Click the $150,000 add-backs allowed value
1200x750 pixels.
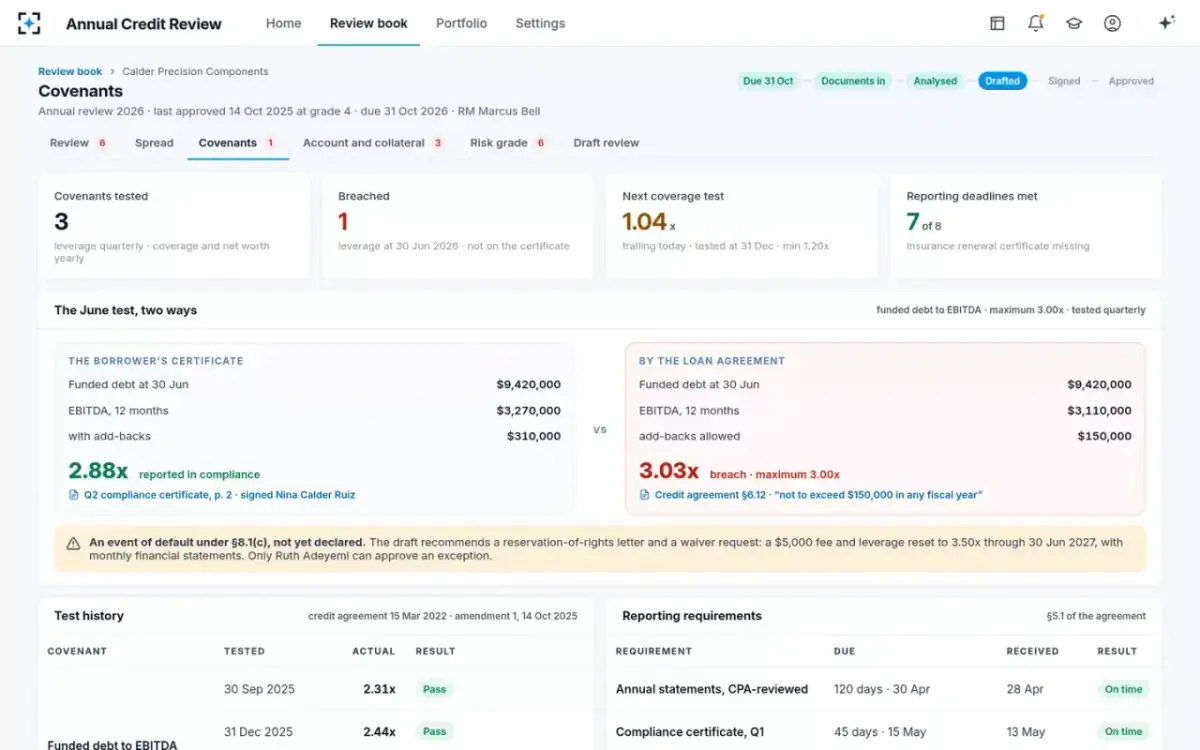pyautogui.click(x=1105, y=436)
